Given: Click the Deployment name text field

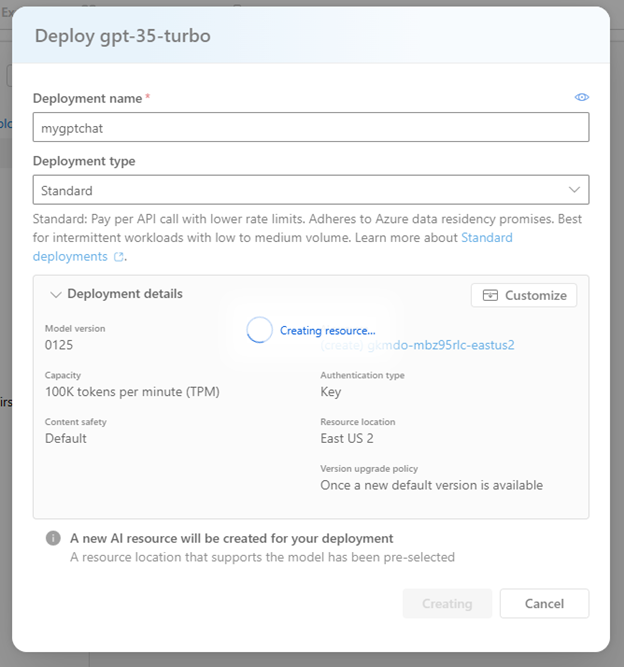Looking at the screenshot, I should click(310, 127).
